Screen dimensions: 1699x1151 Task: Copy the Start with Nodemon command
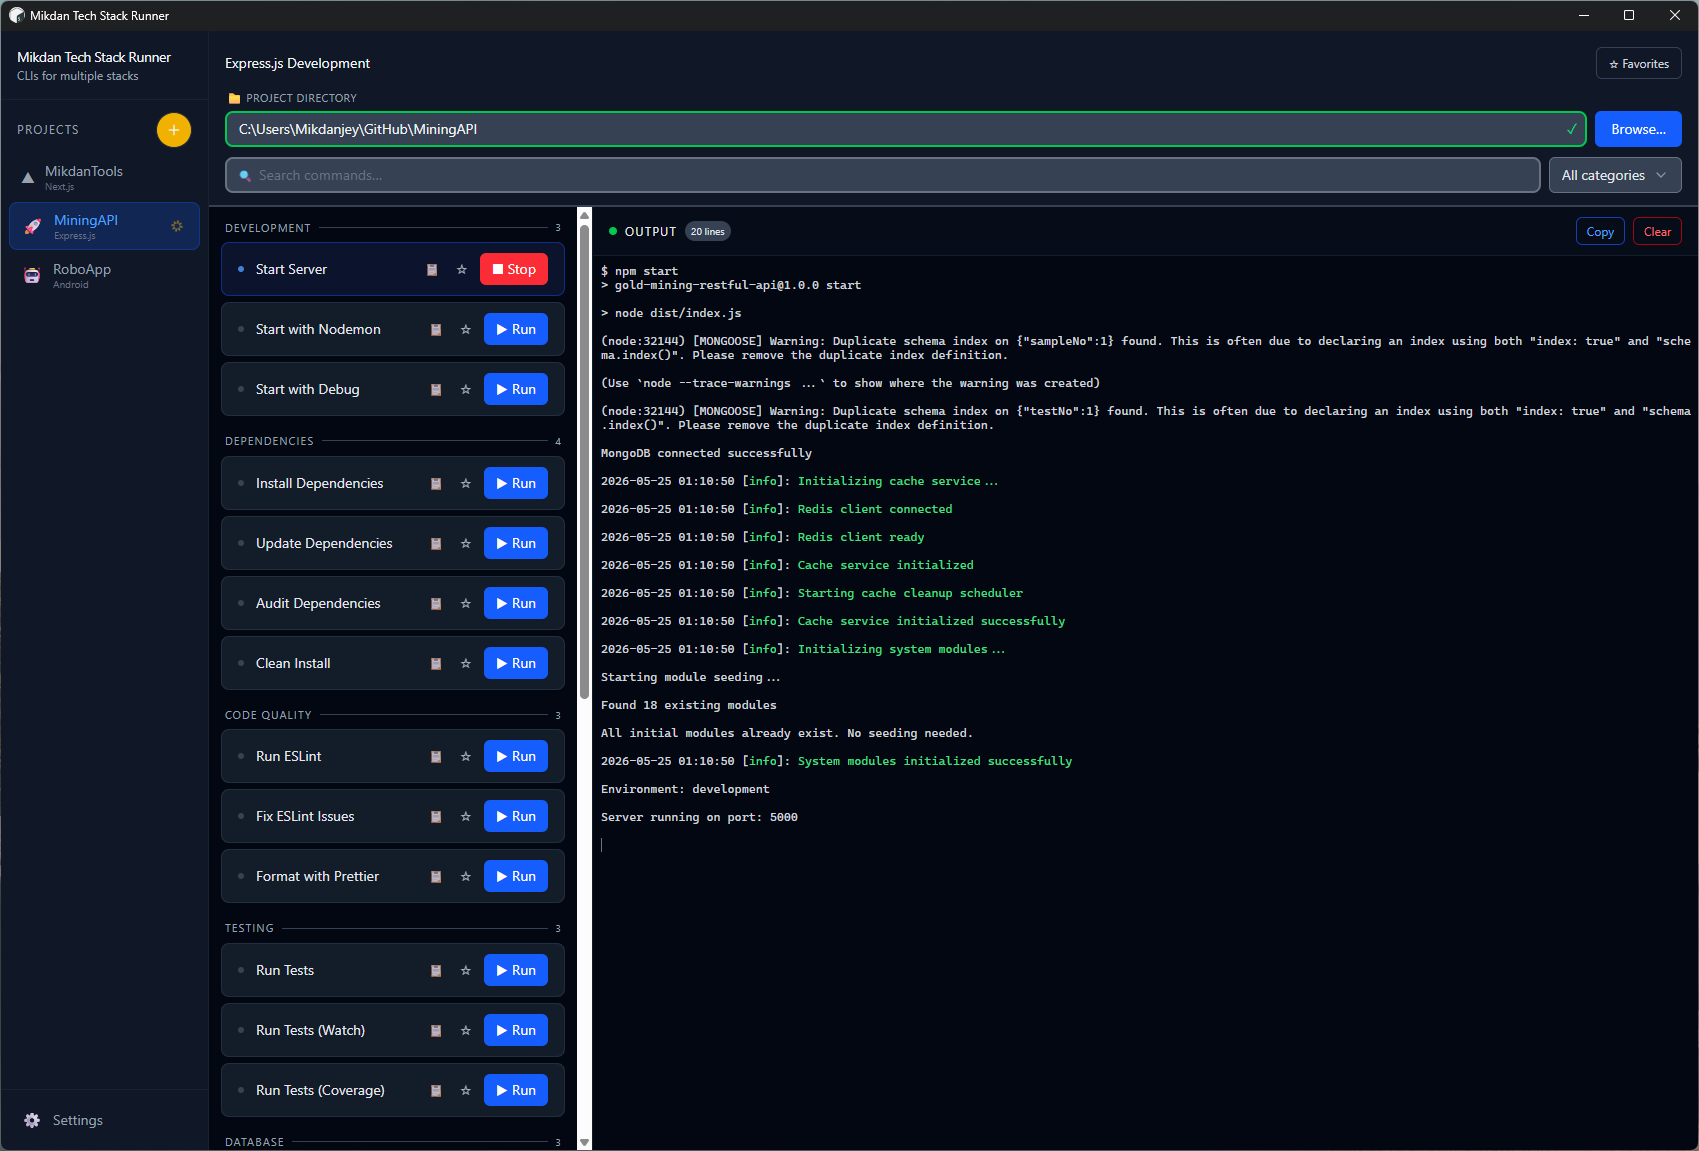coord(436,330)
